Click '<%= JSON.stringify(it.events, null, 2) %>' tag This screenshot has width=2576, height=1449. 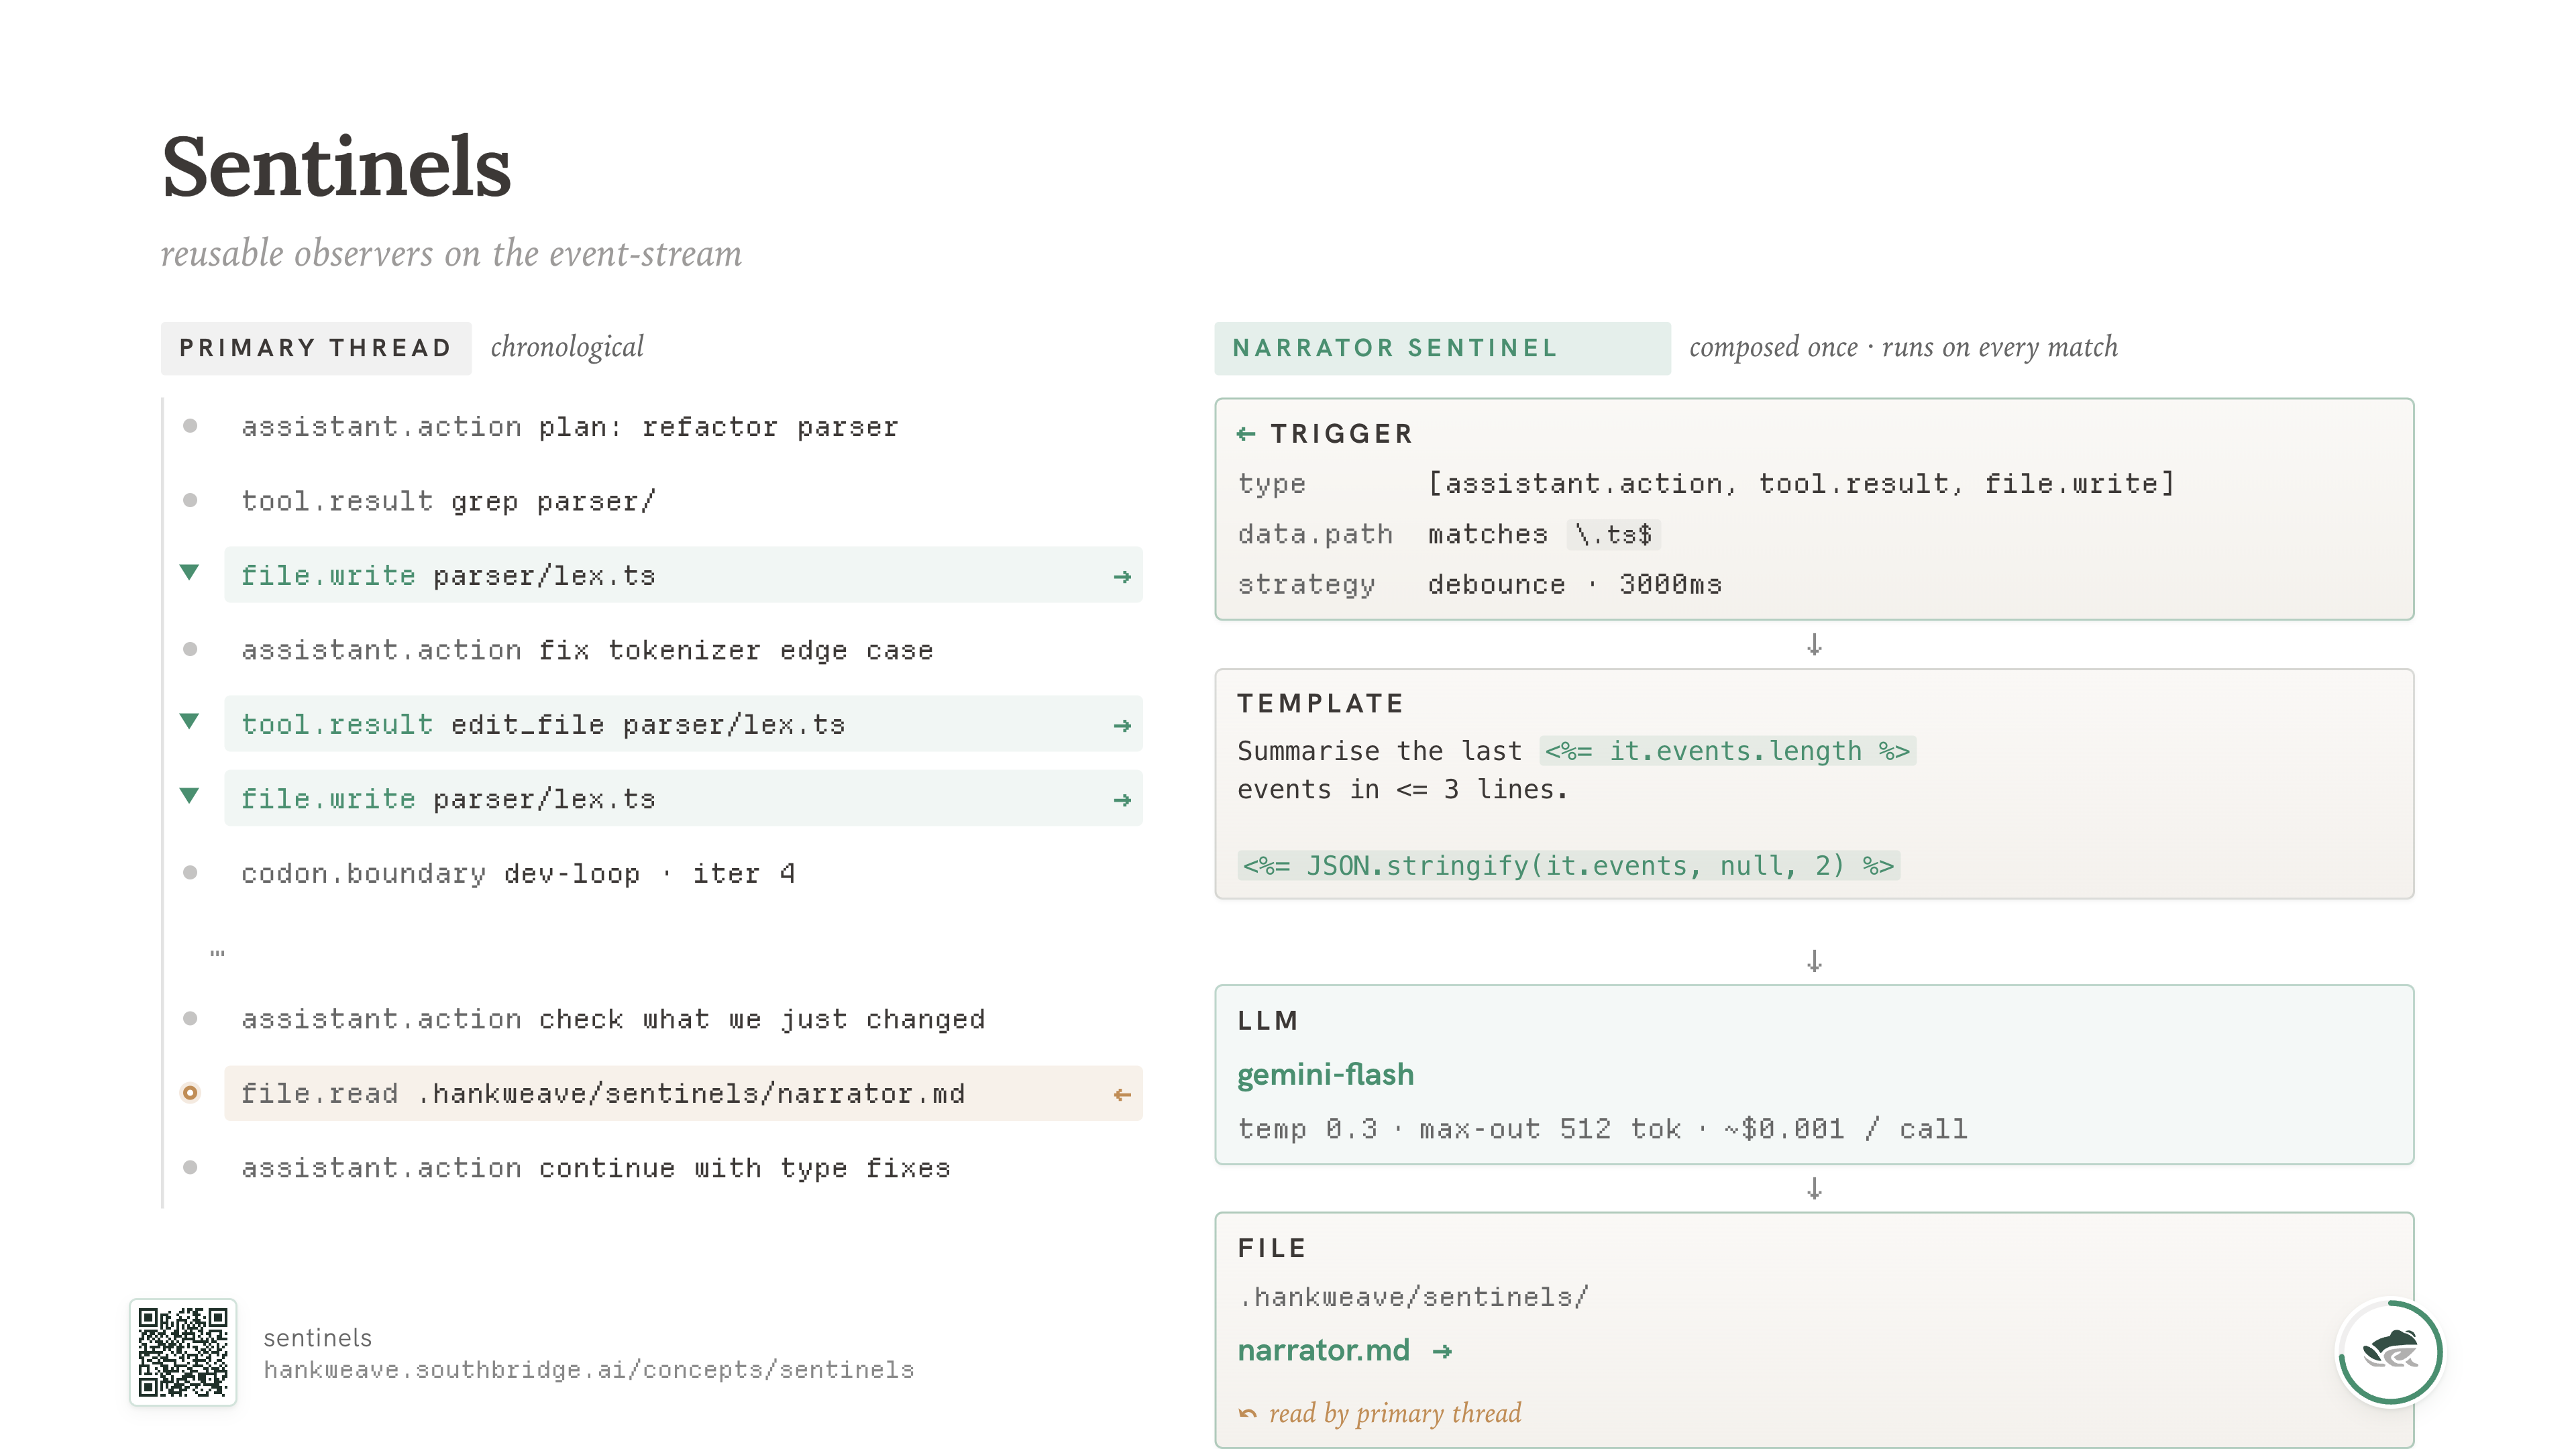coord(1568,865)
